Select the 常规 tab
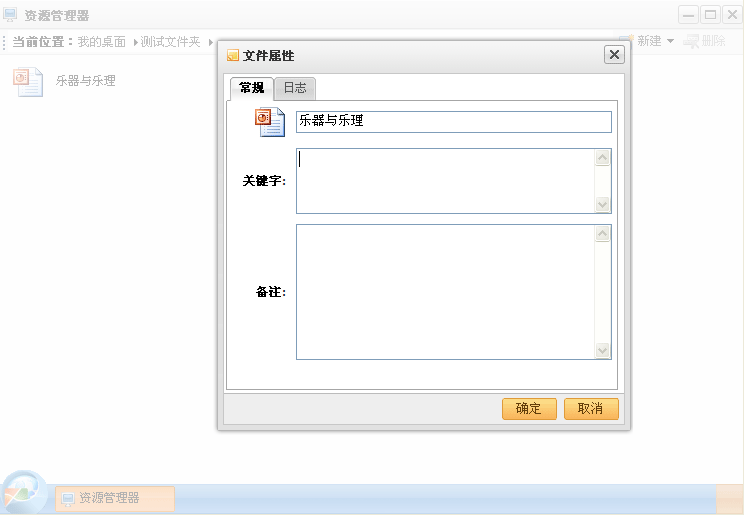The height and width of the screenshot is (515, 744). [x=252, y=89]
